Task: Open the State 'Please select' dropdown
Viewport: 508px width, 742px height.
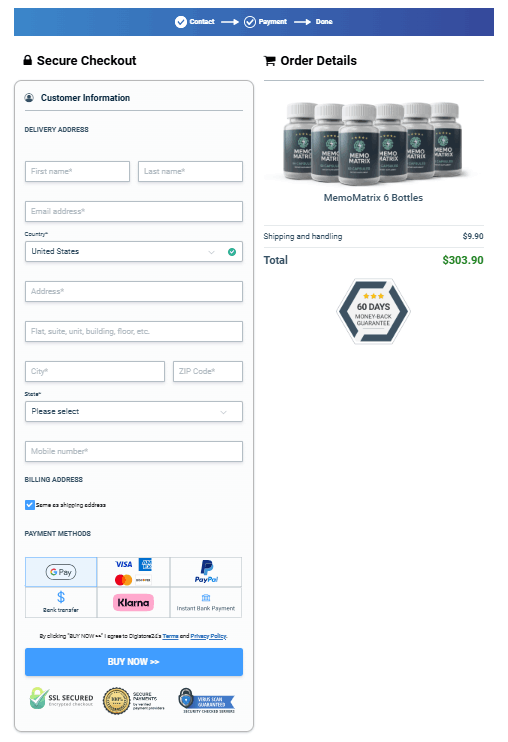Action: 134,412
